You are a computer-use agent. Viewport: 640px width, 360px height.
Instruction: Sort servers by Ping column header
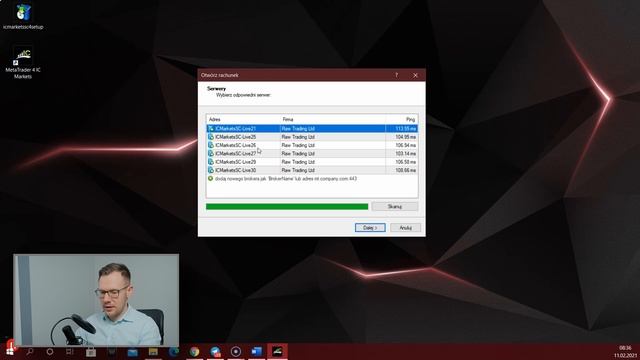tap(402, 119)
